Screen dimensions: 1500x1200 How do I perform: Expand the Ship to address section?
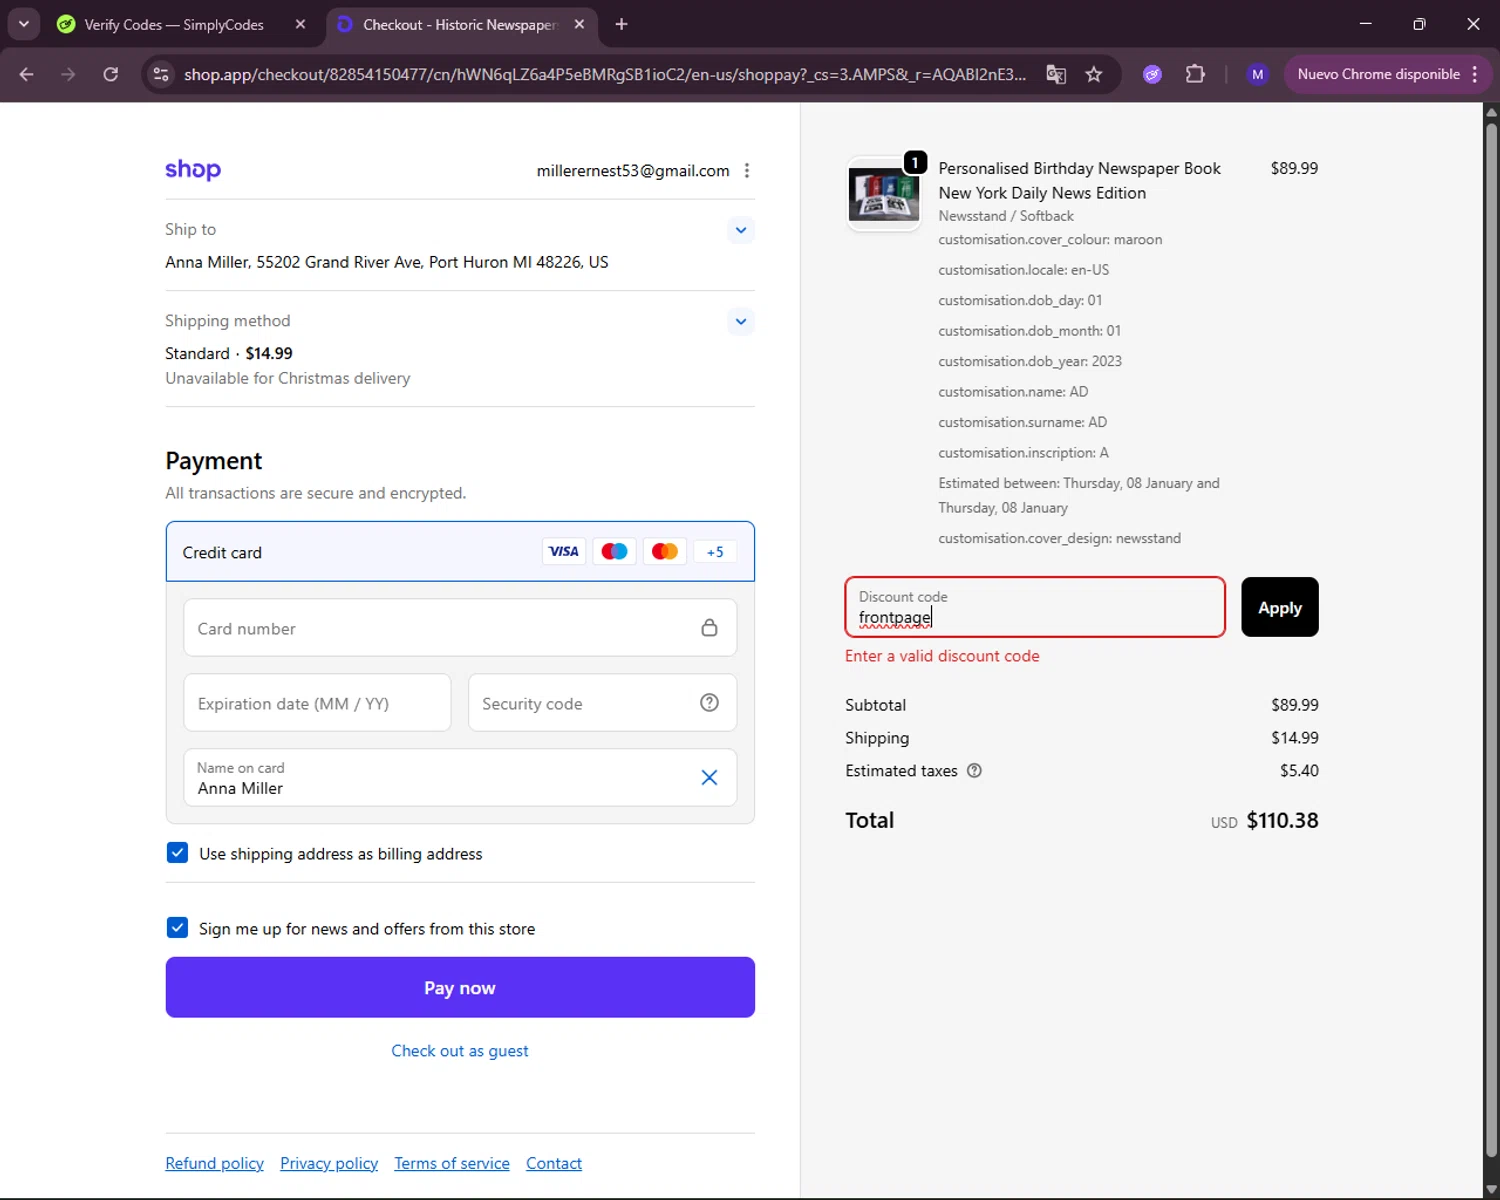pyautogui.click(x=741, y=230)
